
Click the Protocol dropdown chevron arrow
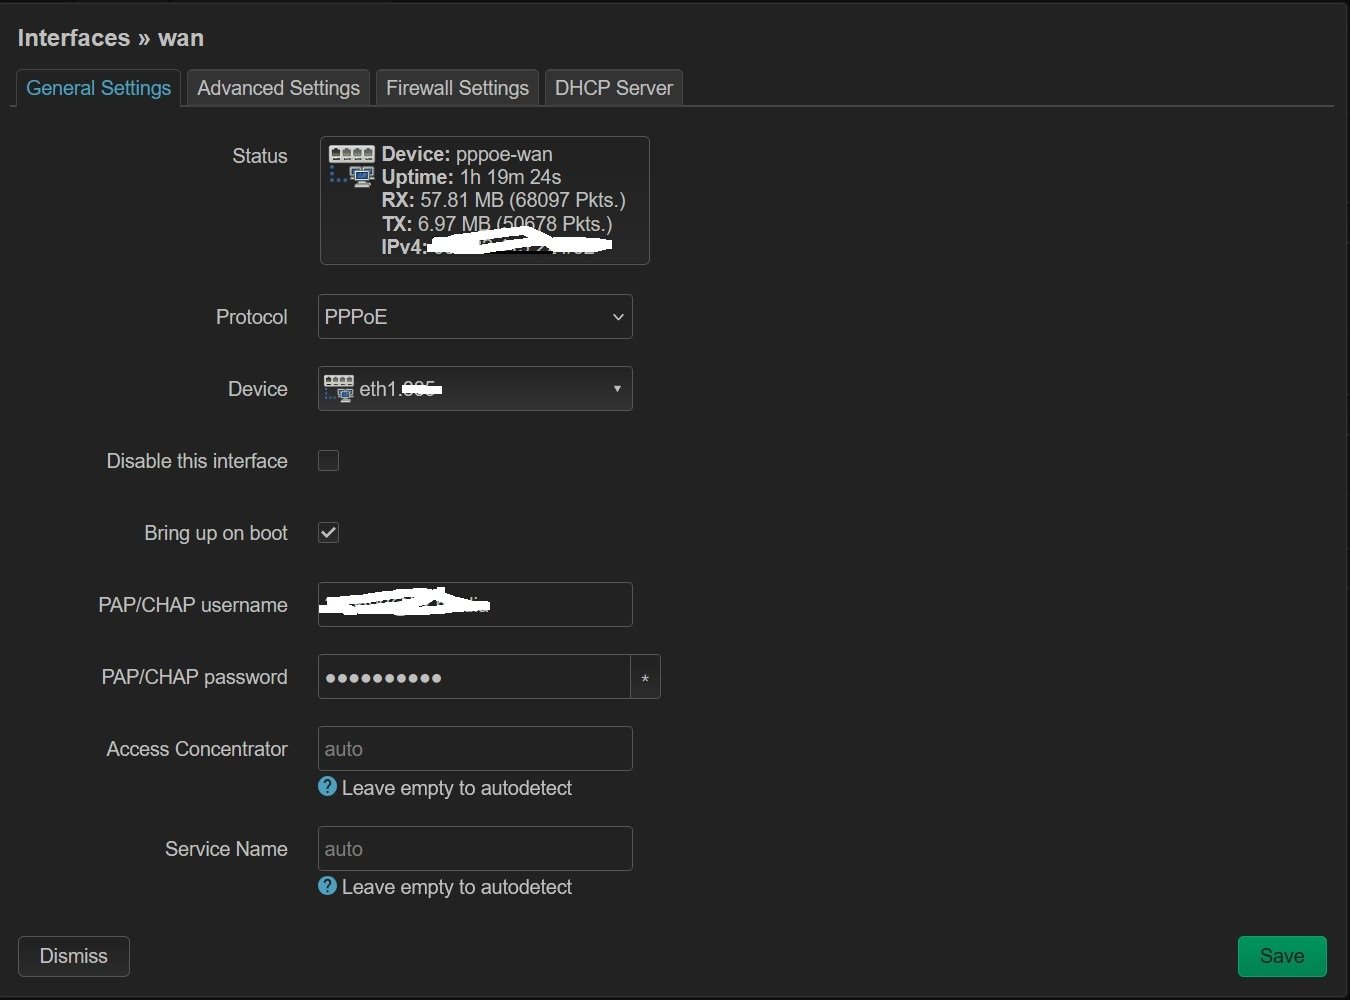pyautogui.click(x=617, y=317)
